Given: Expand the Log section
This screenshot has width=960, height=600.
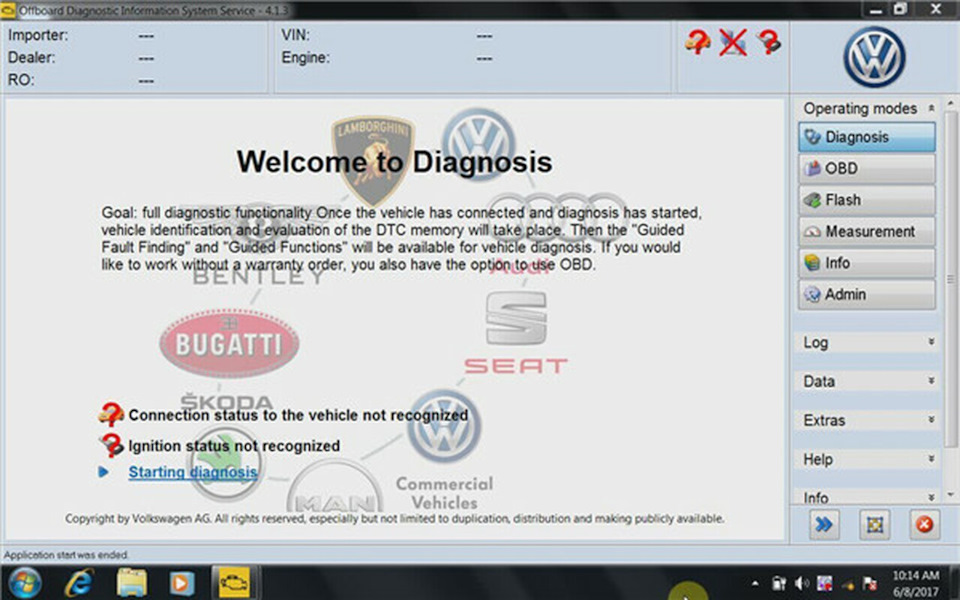Looking at the screenshot, I should [864, 342].
